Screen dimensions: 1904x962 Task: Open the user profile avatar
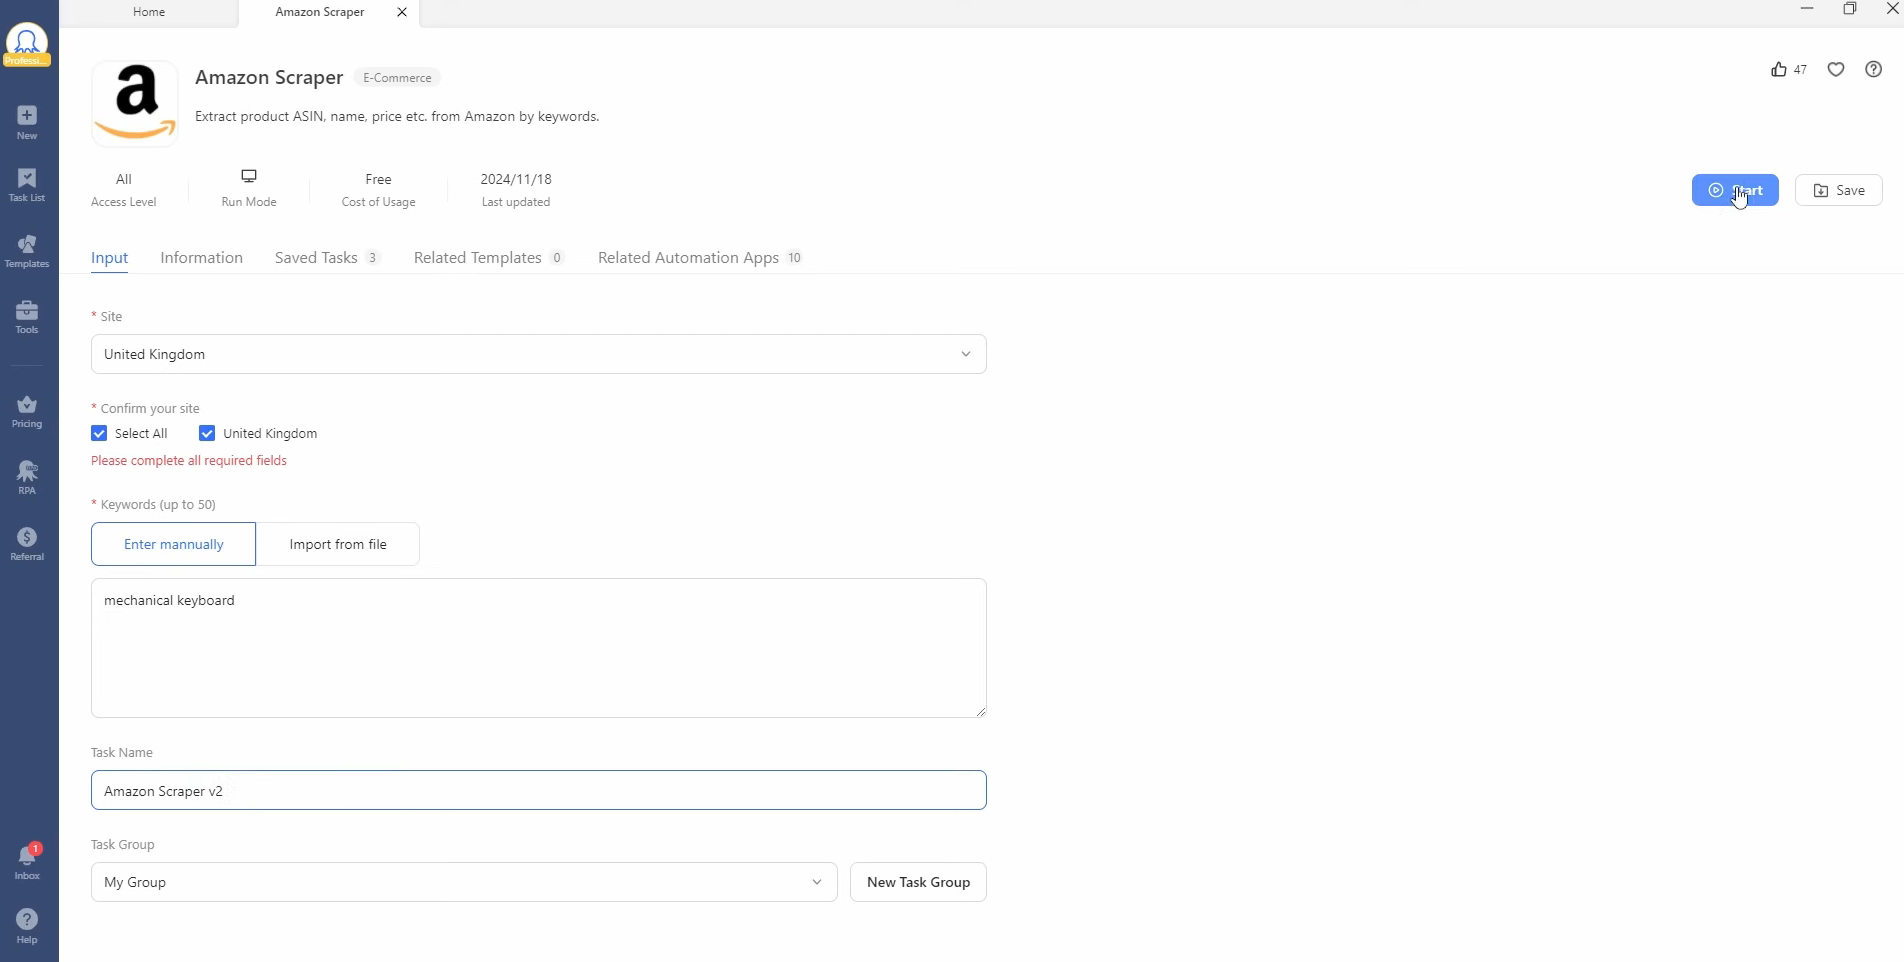(27, 45)
